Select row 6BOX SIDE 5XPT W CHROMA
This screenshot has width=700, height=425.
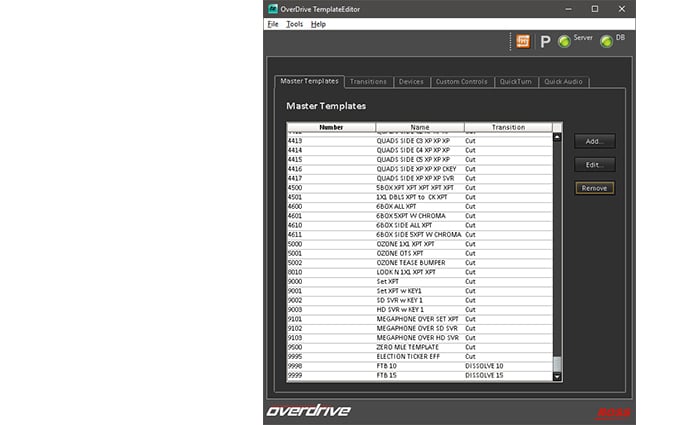(x=420, y=234)
